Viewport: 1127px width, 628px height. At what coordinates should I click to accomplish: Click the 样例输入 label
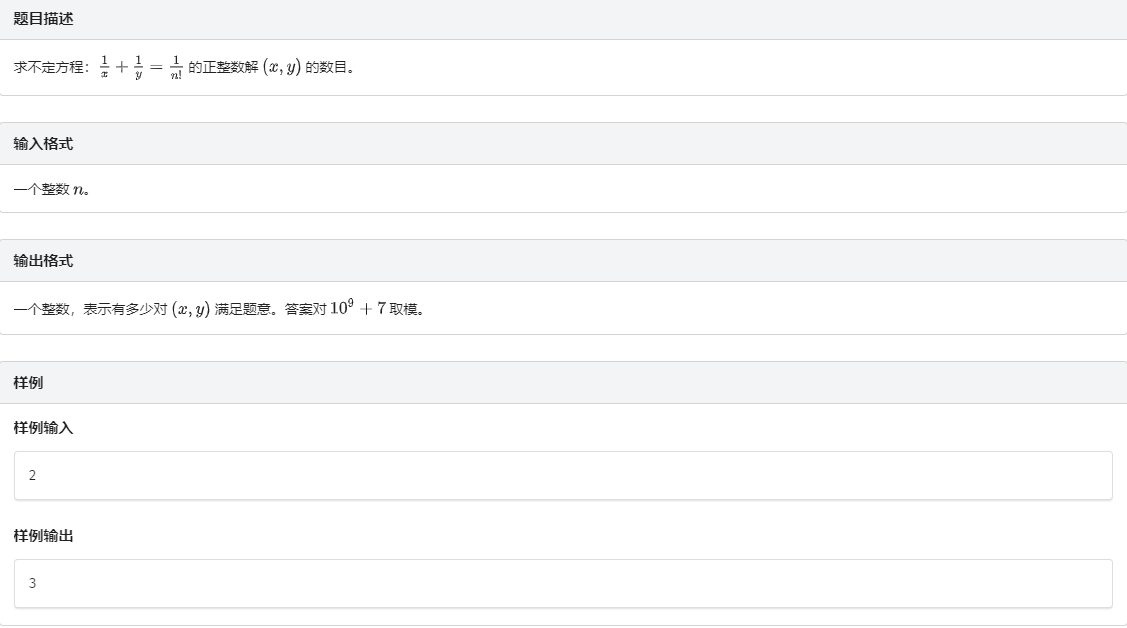pos(43,428)
